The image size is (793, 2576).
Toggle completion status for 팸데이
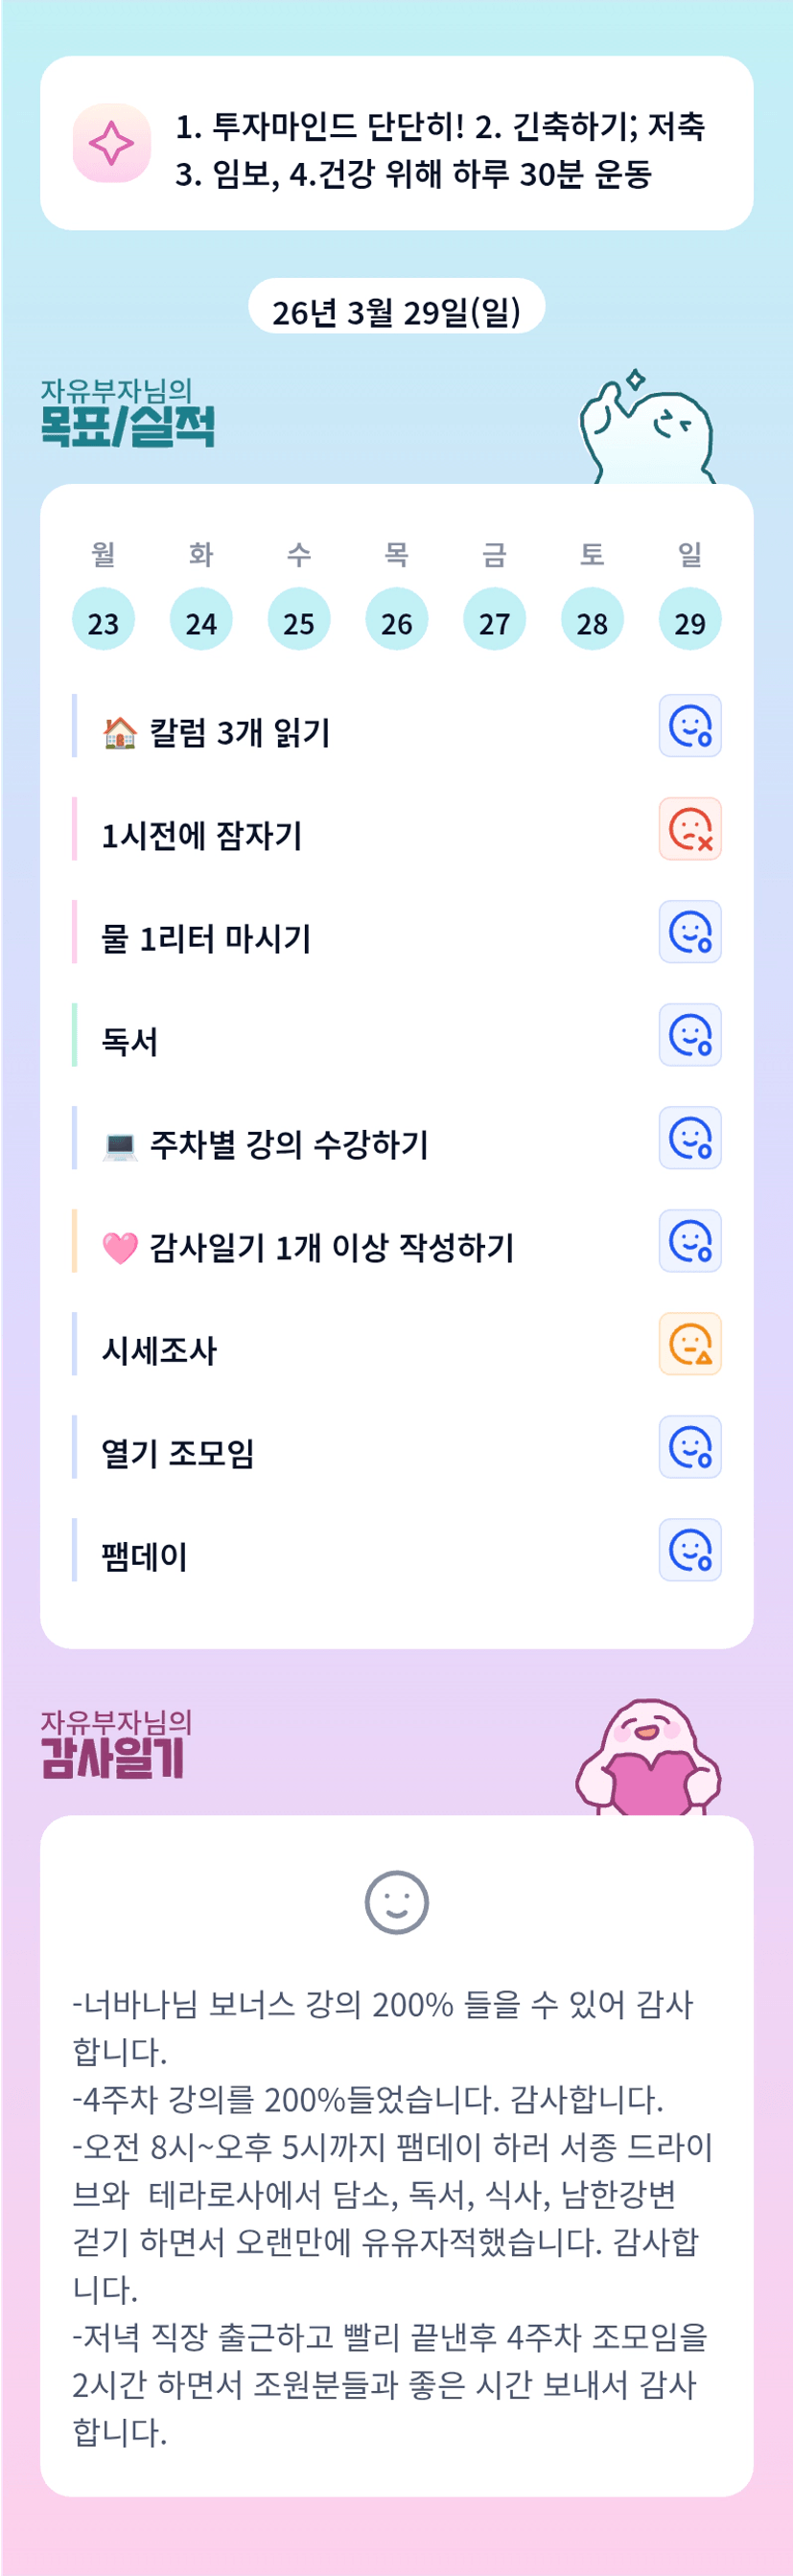(689, 1550)
